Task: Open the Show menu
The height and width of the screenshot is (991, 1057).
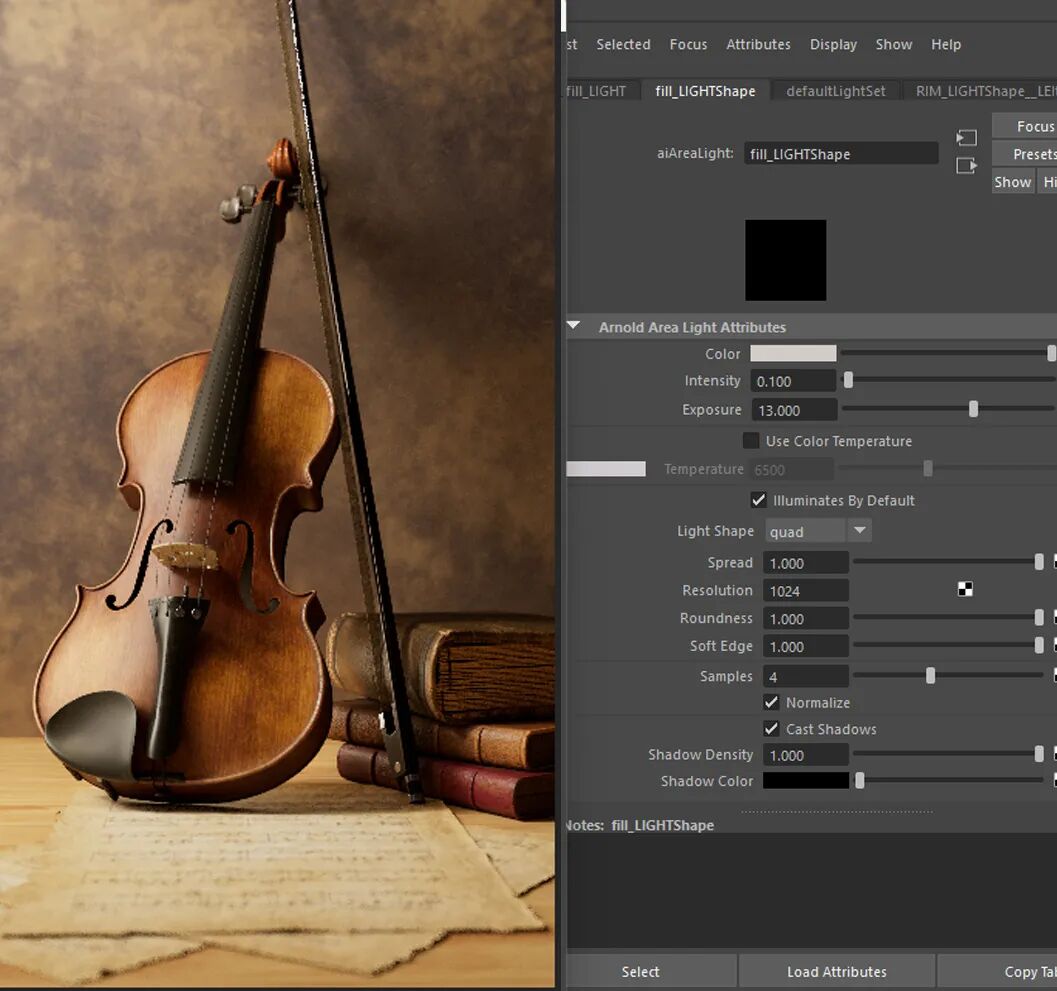Action: pos(893,44)
